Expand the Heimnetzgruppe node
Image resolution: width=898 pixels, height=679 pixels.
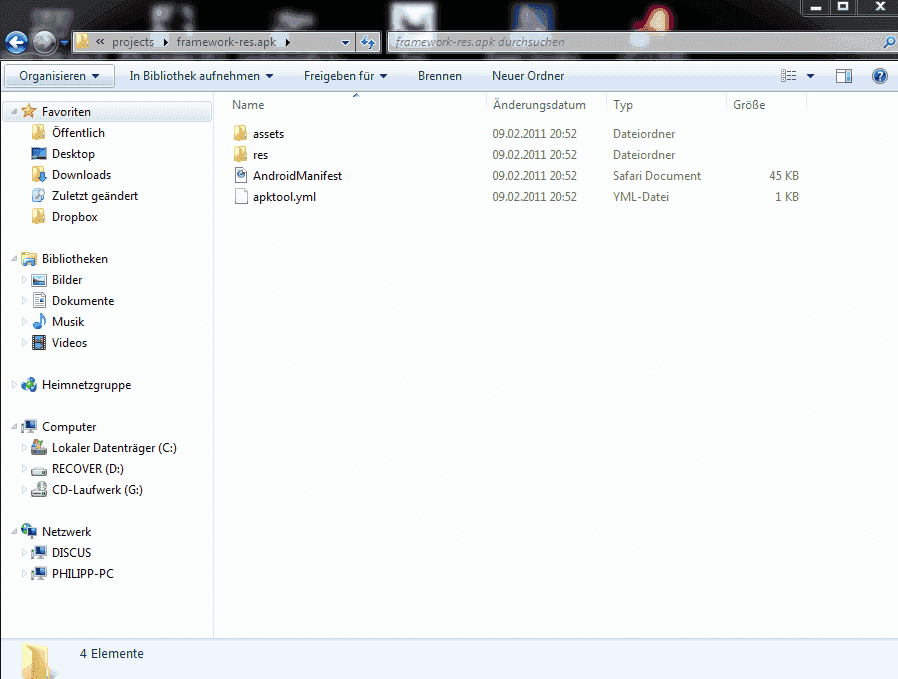[14, 385]
